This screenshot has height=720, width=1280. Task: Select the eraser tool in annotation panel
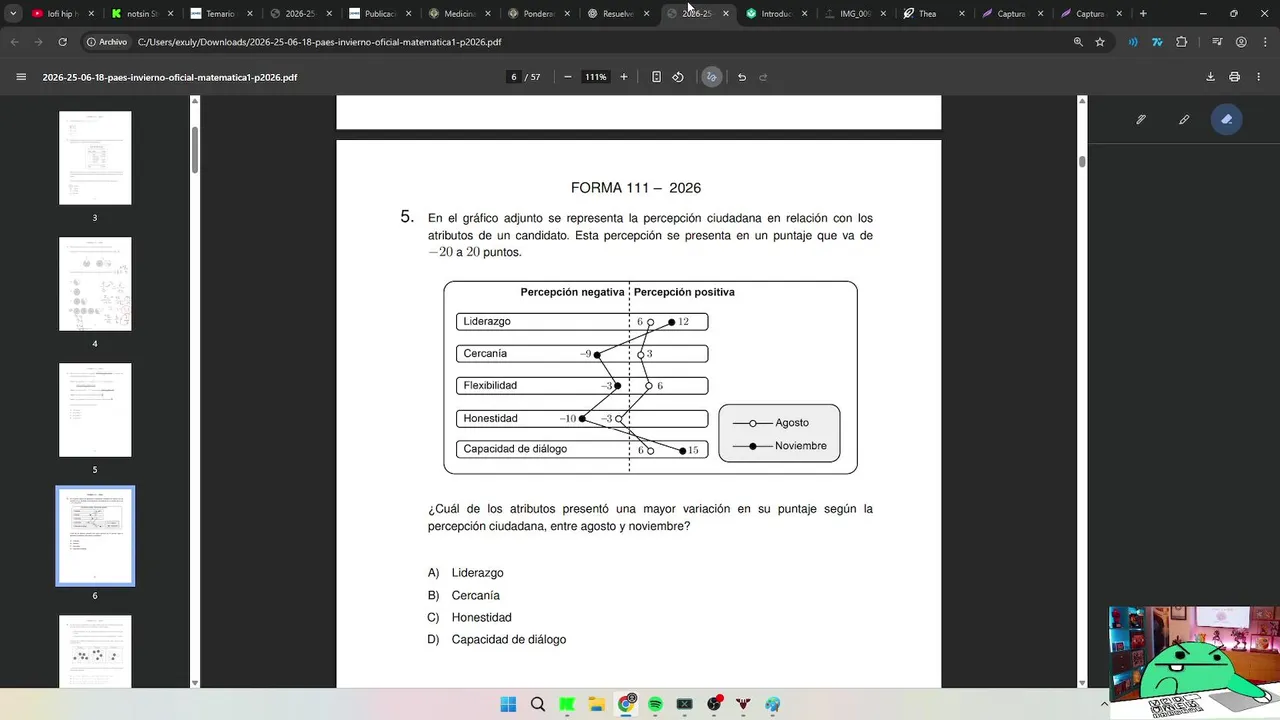[1227, 119]
